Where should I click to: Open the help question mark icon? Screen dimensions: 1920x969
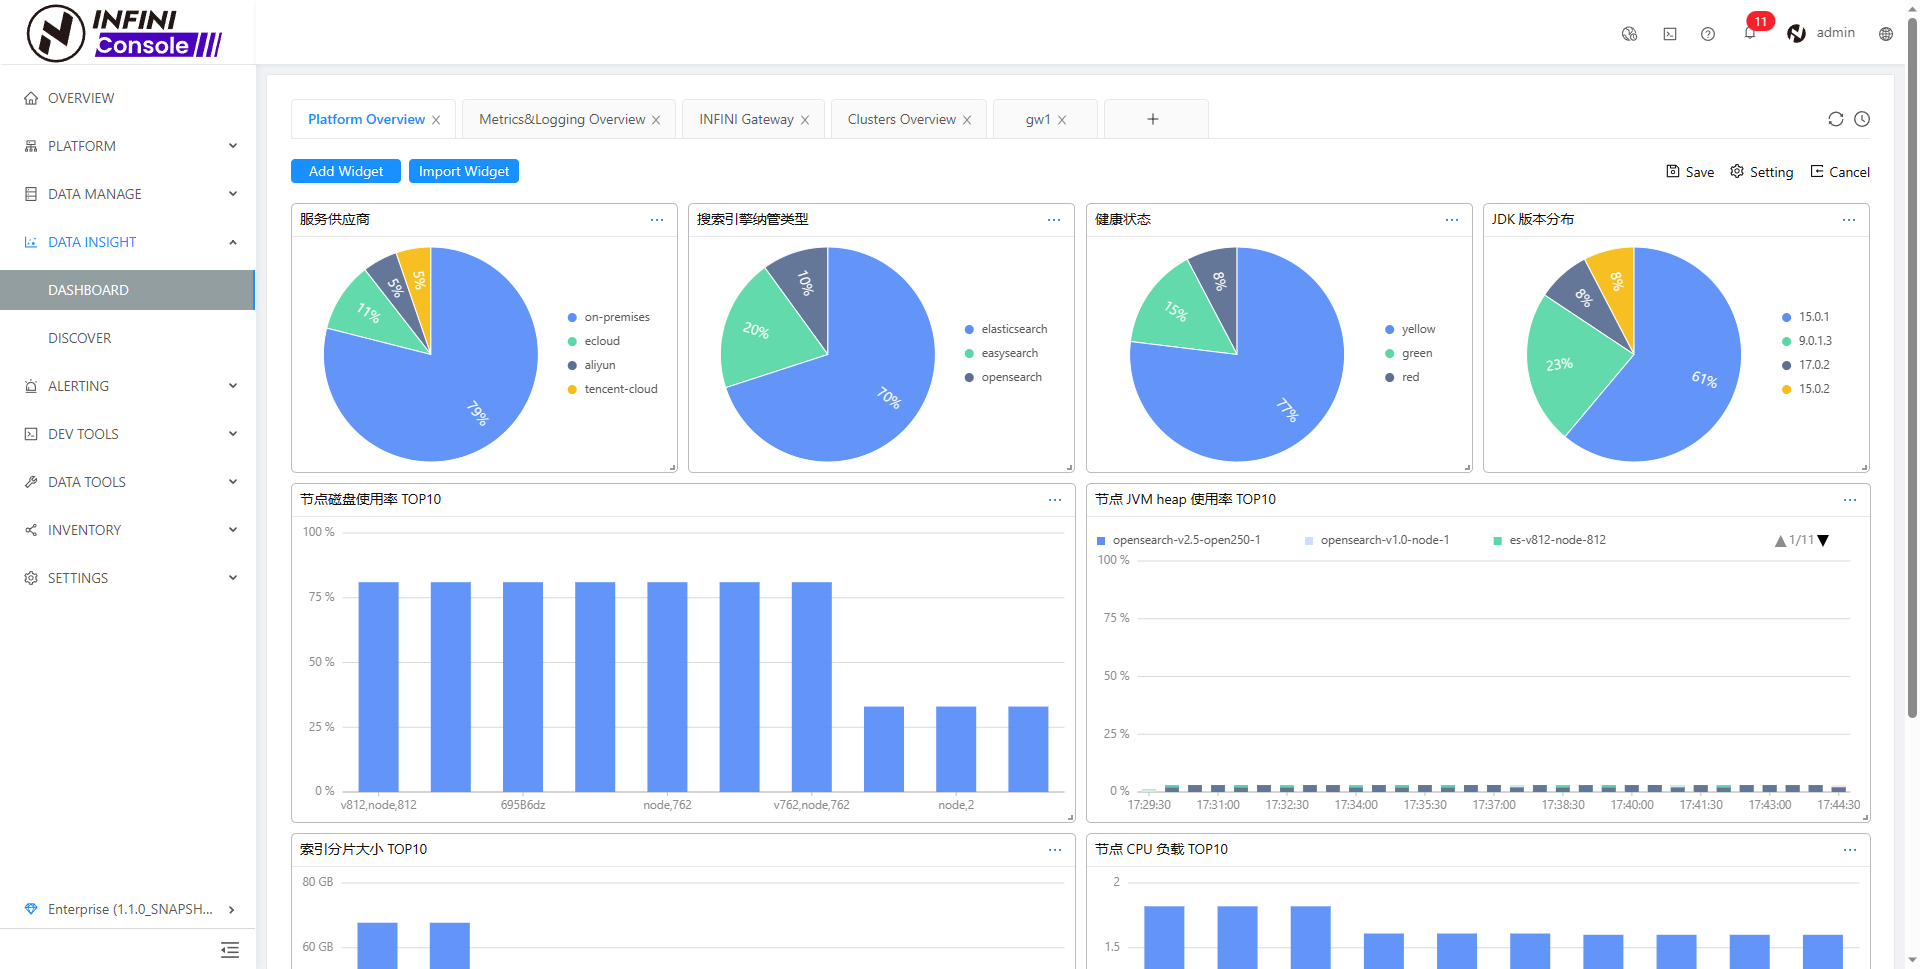click(x=1708, y=34)
